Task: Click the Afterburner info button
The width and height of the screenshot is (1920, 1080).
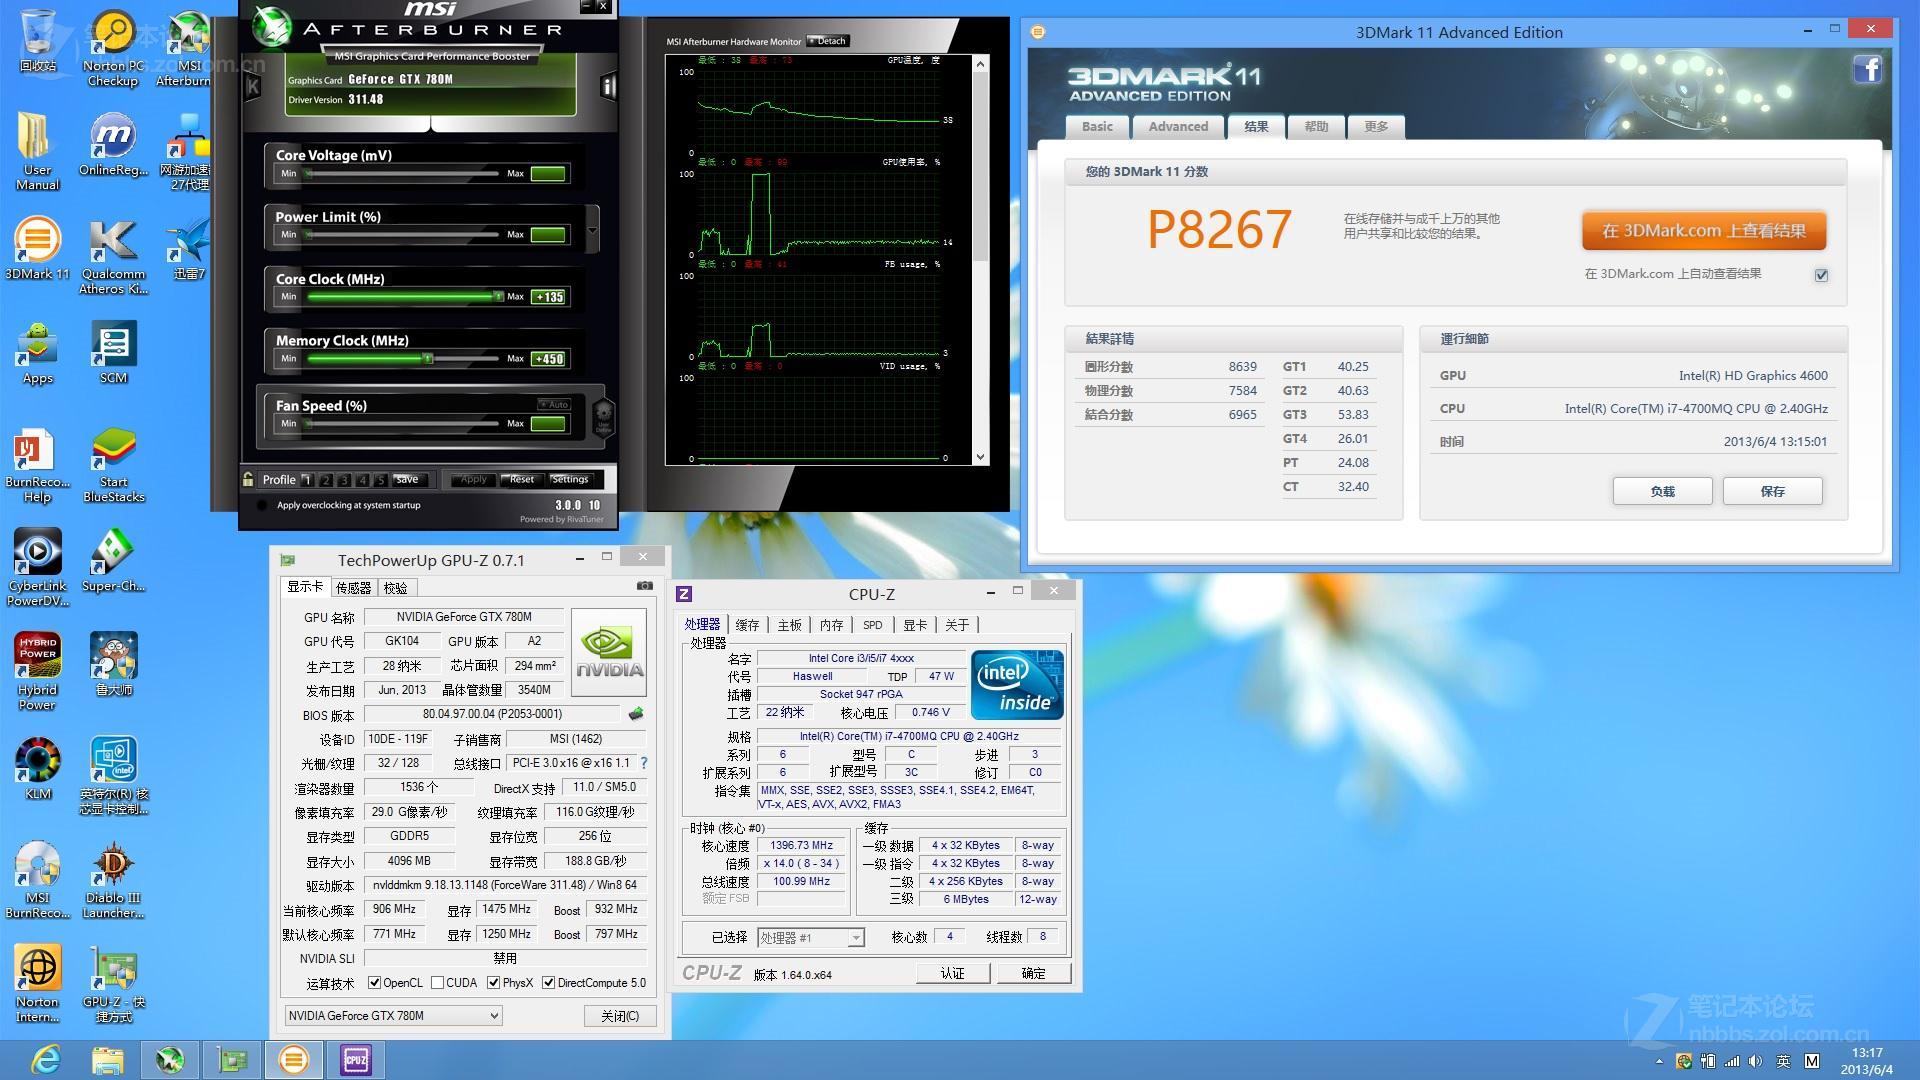Action: click(607, 87)
